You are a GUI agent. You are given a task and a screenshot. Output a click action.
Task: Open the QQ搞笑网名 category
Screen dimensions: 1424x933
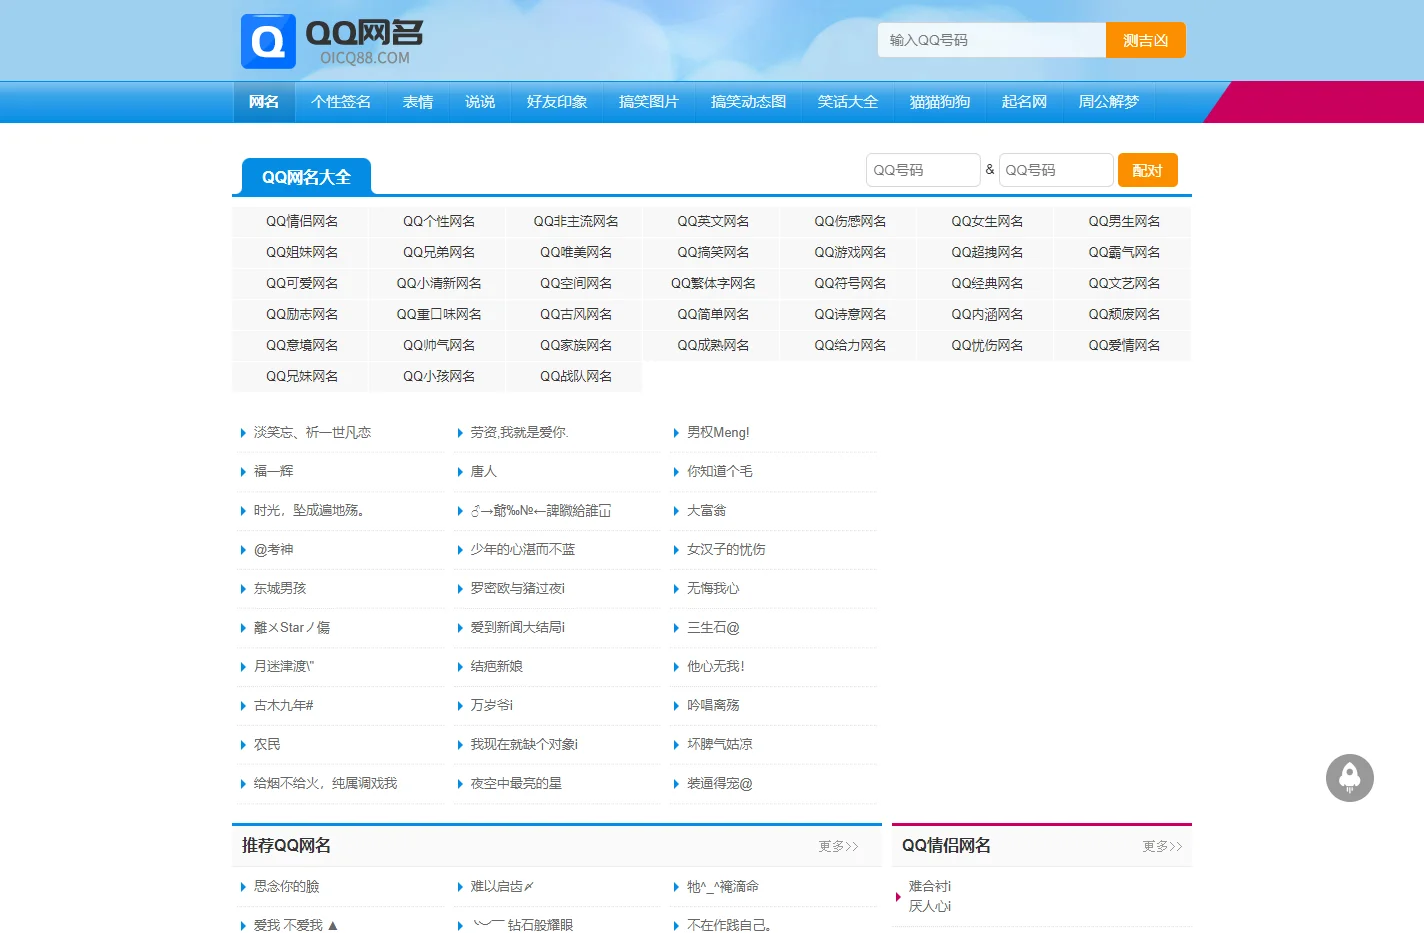pos(713,252)
